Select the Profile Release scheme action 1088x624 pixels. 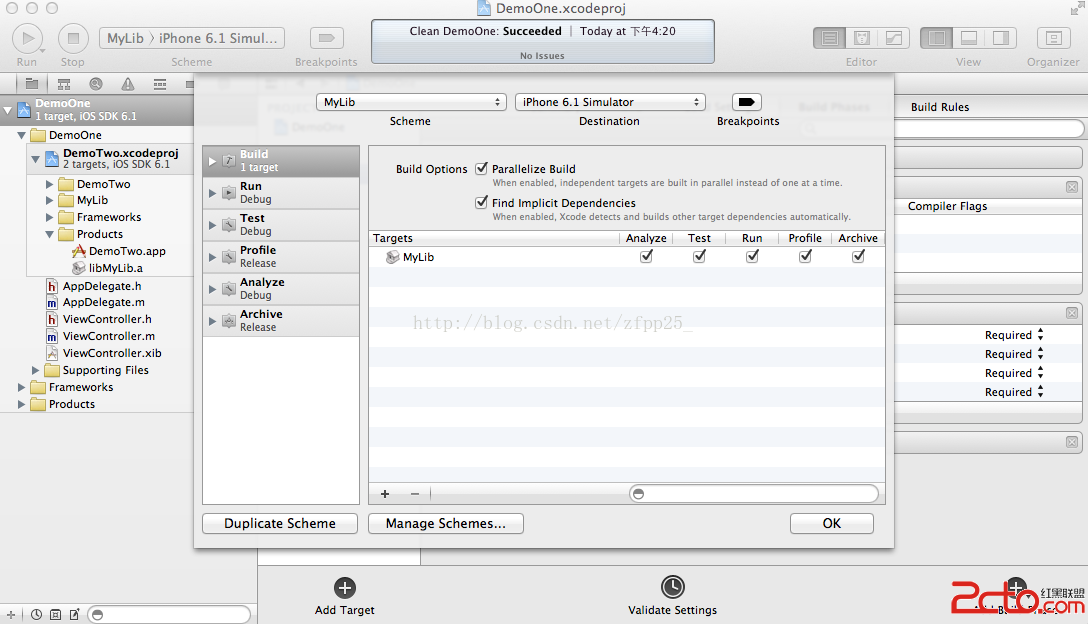[x=280, y=256]
